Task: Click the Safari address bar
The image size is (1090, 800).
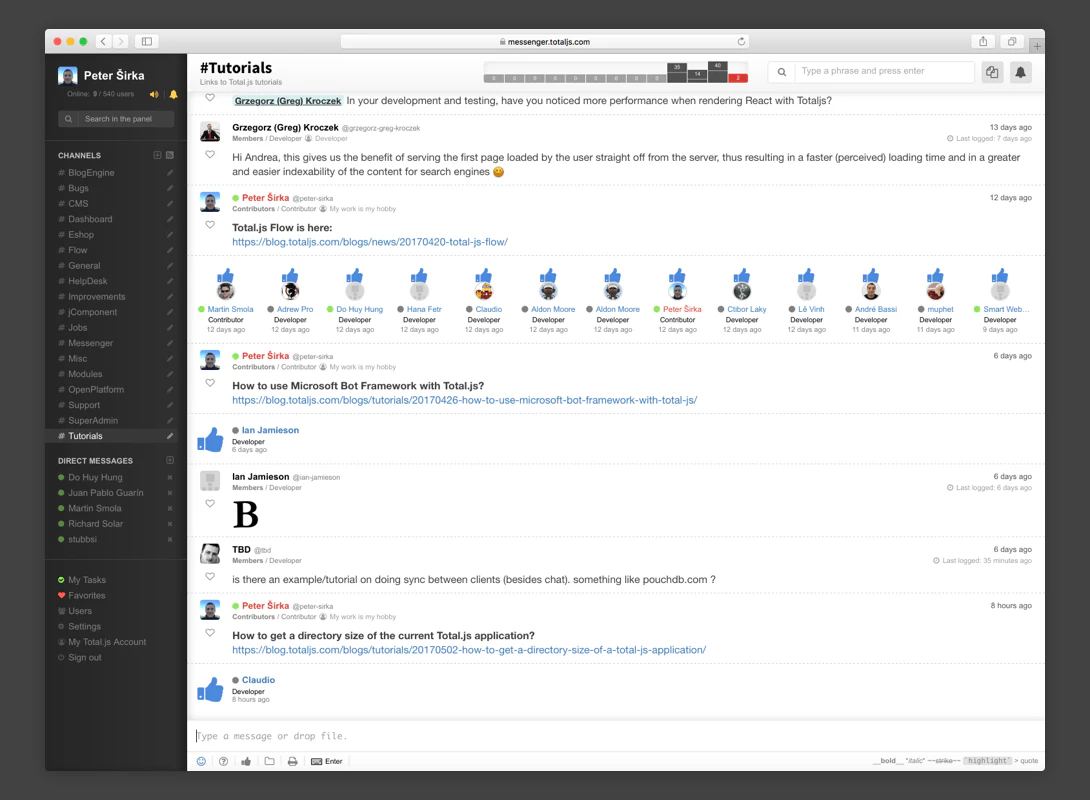Action: 544,42
